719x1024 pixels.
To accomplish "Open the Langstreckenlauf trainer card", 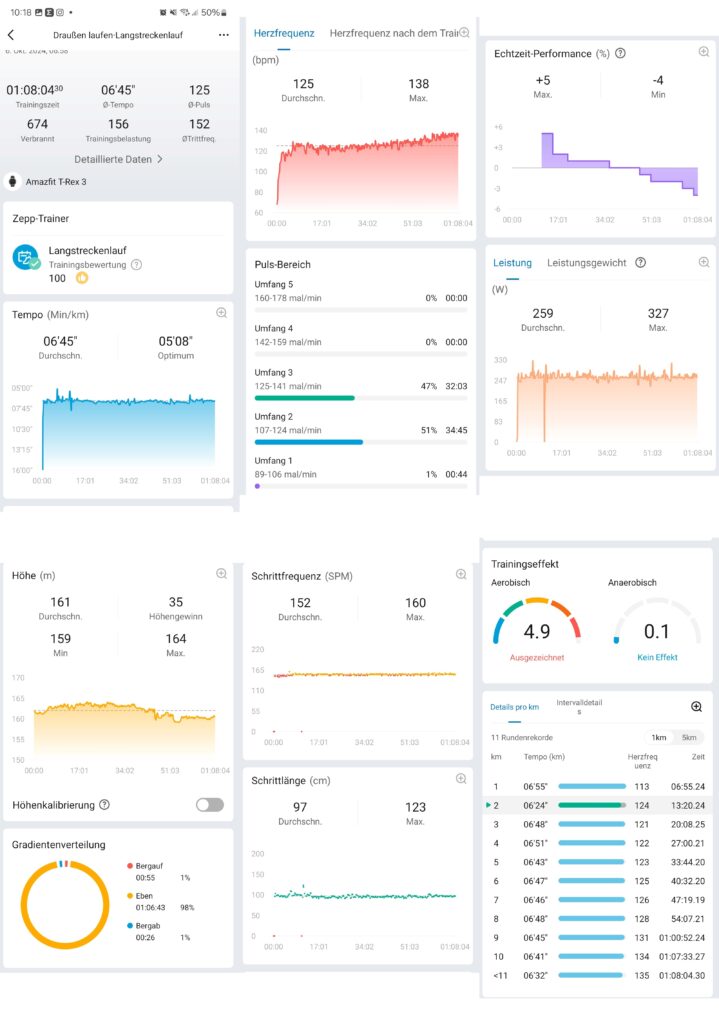I will (118, 263).
